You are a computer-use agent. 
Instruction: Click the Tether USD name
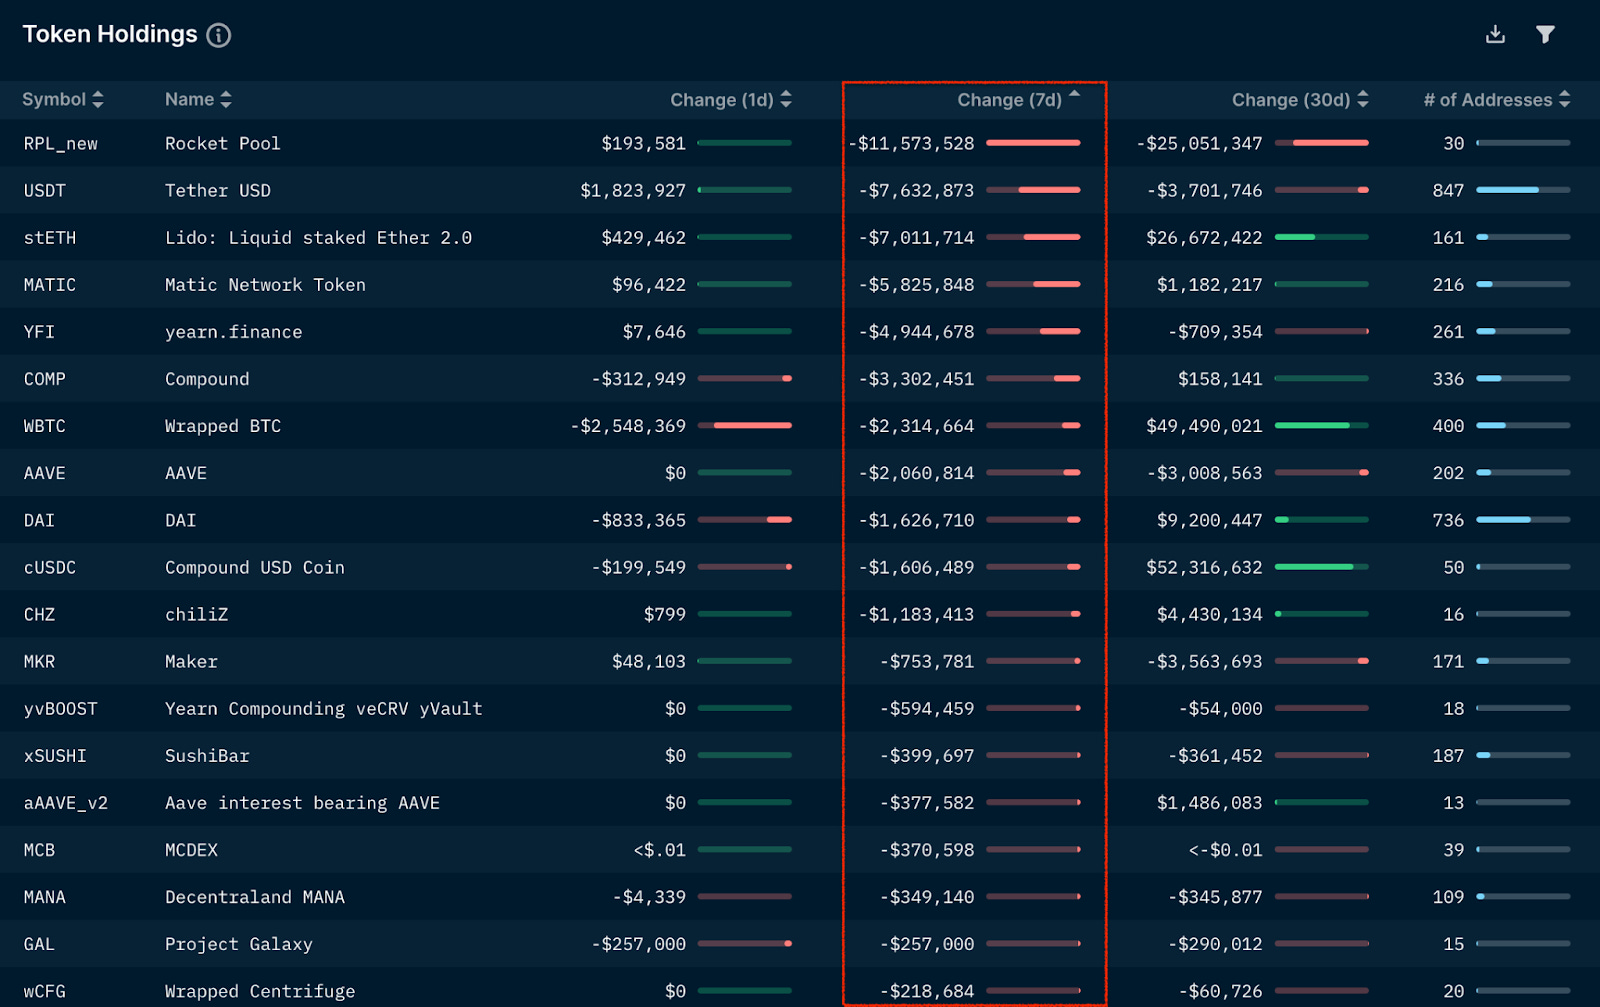pos(218,191)
